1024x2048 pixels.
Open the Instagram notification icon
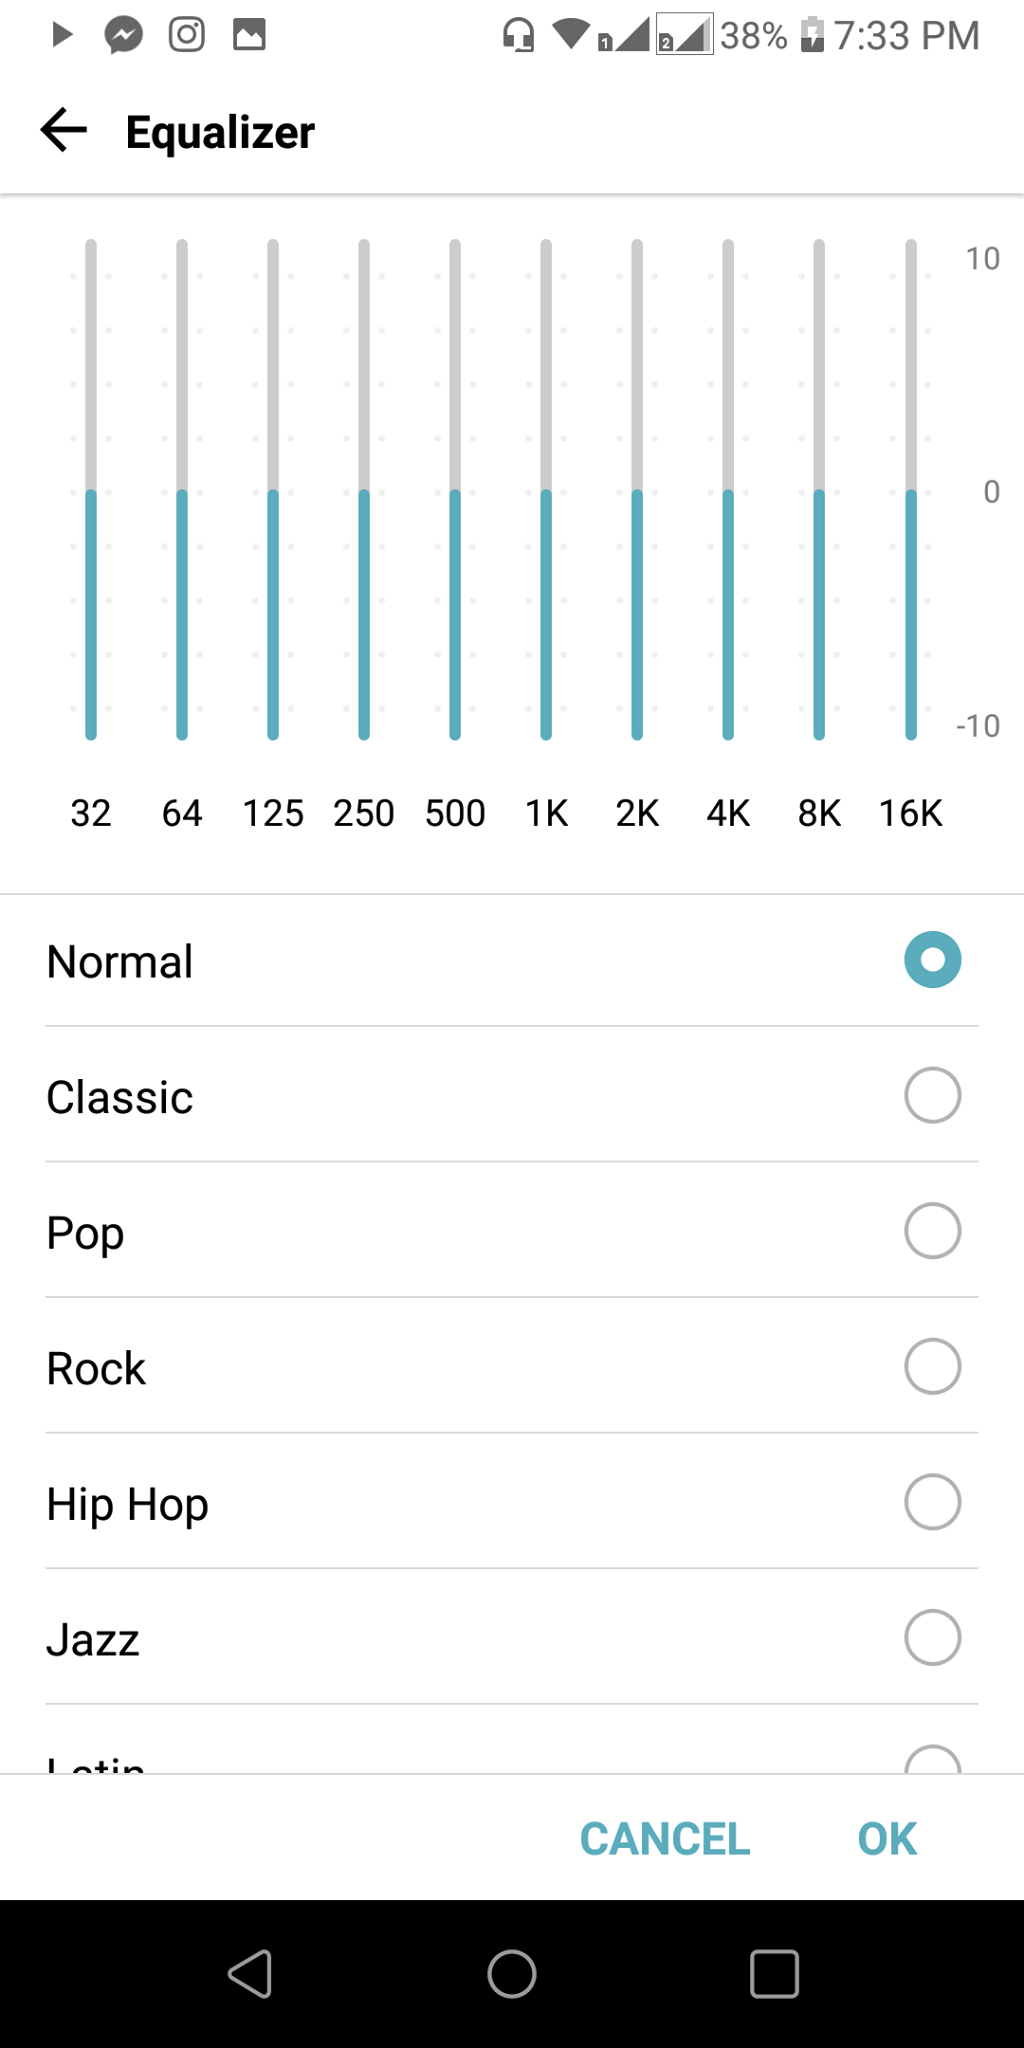point(187,35)
